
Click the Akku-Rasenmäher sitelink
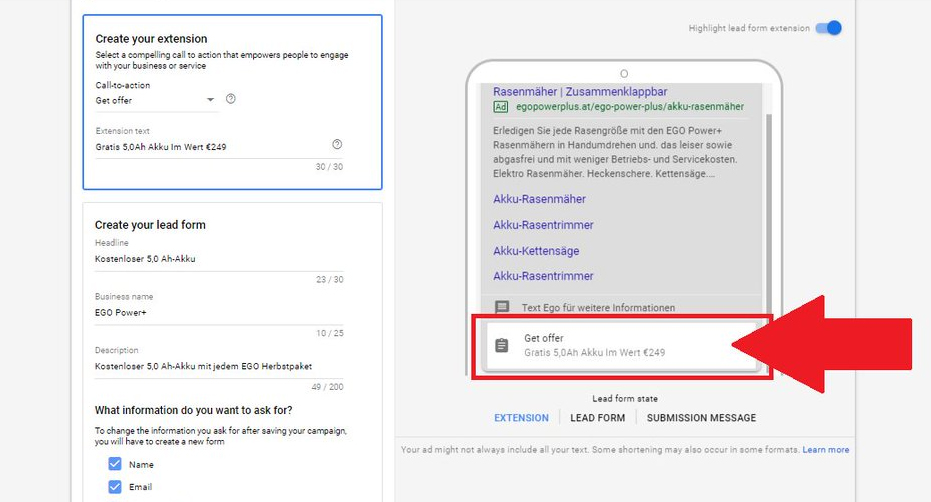[539, 199]
